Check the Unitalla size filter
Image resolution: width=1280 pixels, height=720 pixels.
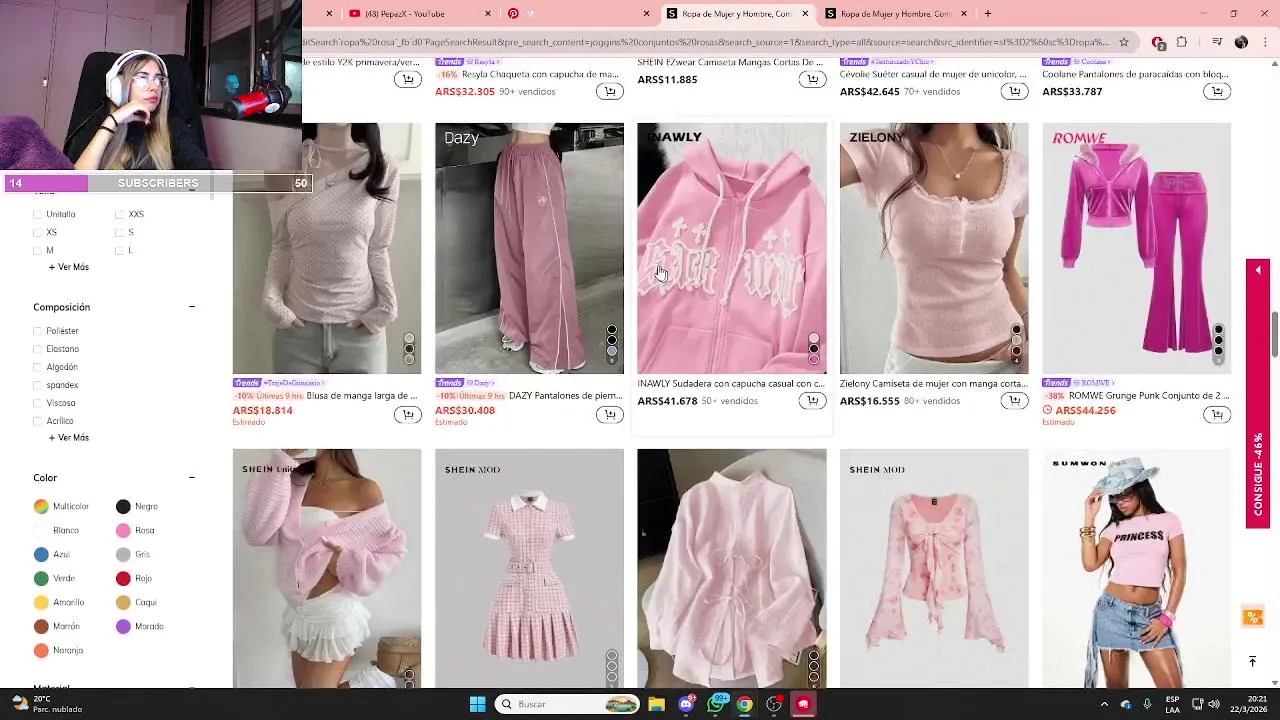[x=38, y=214]
